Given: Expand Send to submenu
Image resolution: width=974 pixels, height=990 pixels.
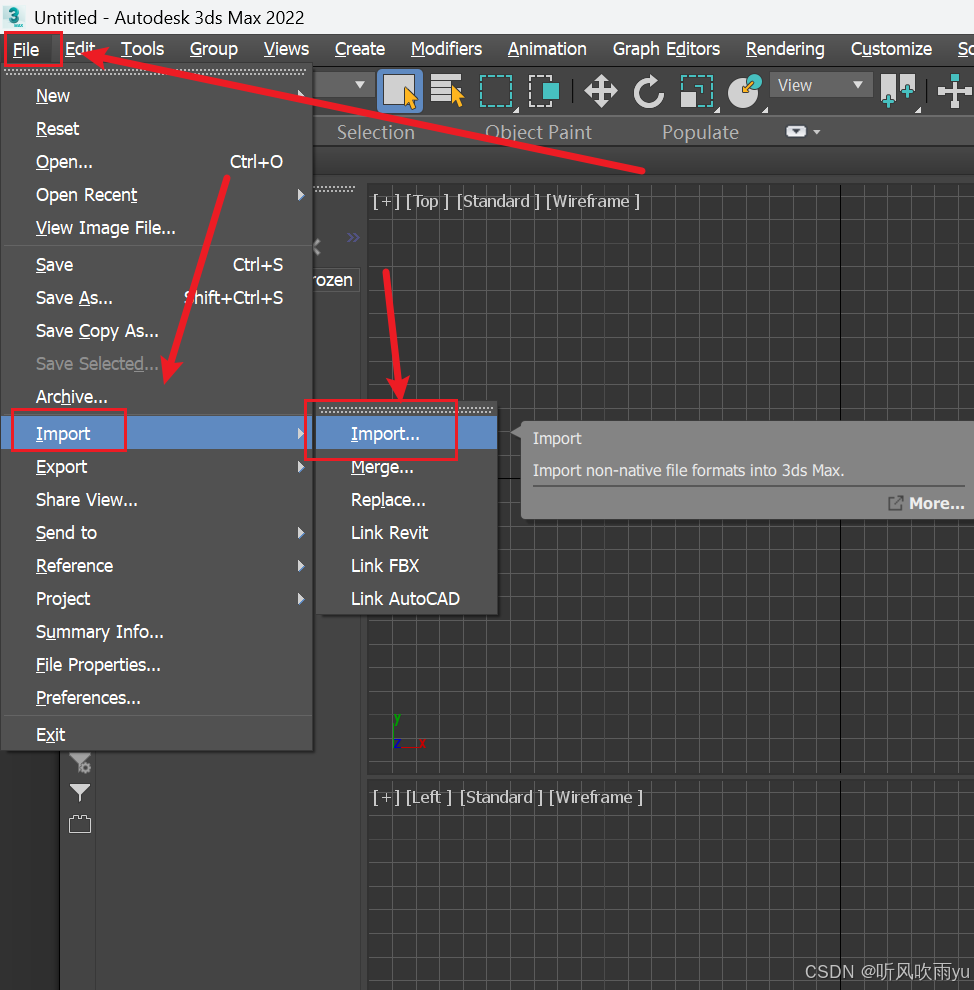Looking at the screenshot, I should point(157,533).
